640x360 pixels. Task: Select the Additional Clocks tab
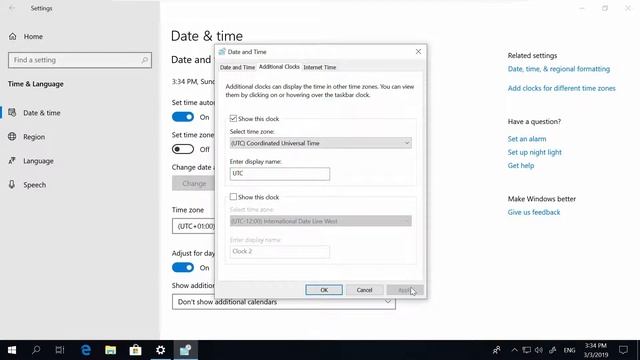coord(279,67)
